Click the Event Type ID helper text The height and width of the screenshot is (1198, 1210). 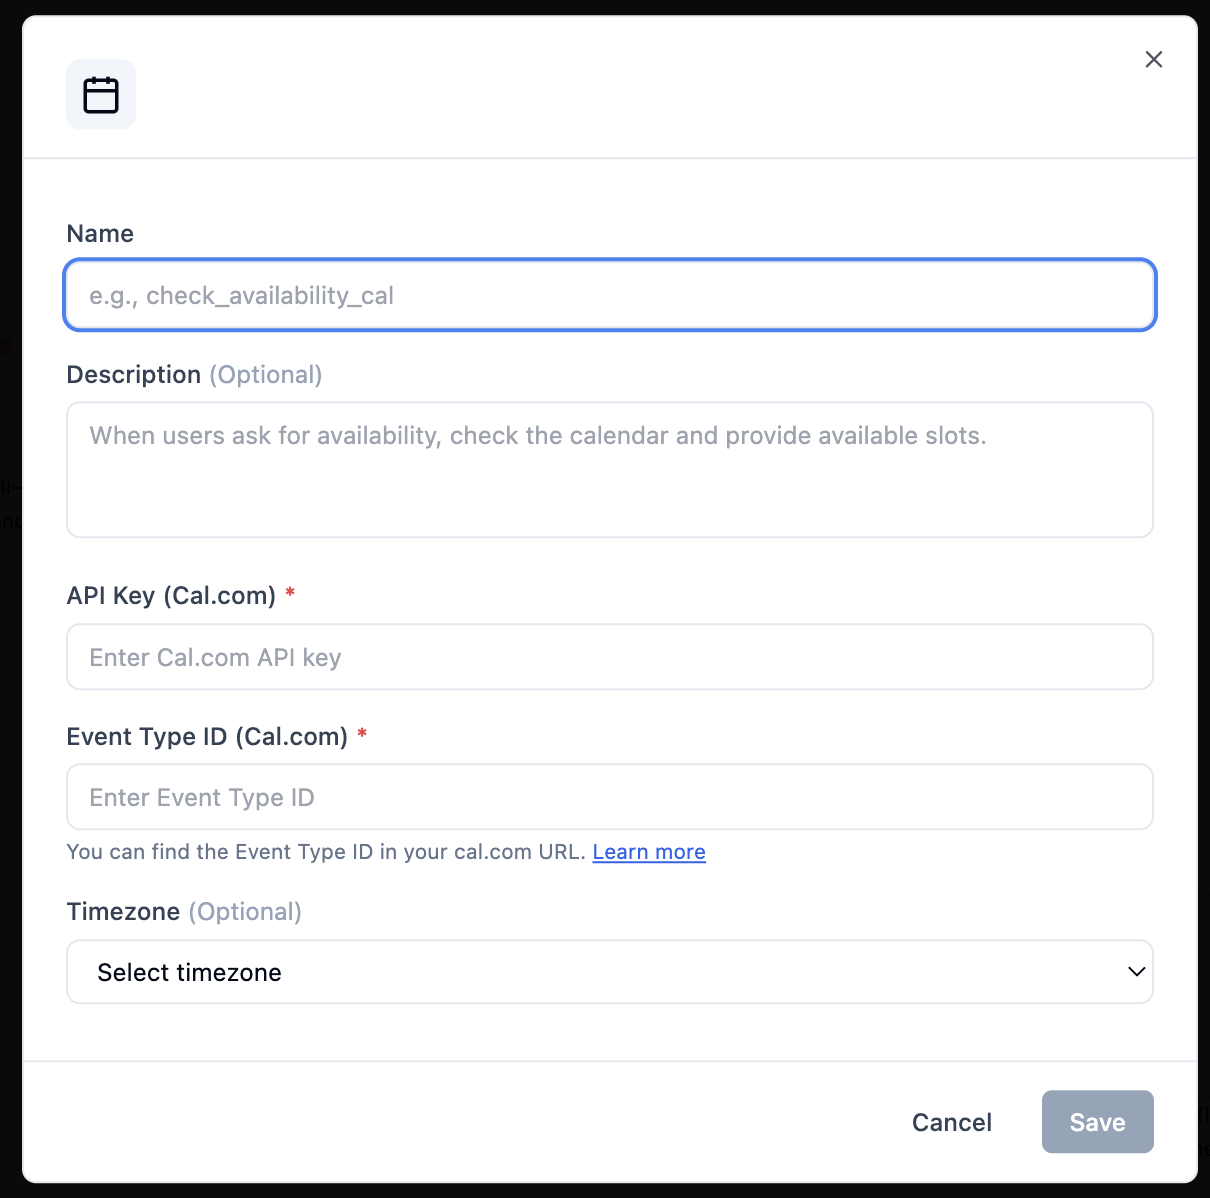point(325,852)
